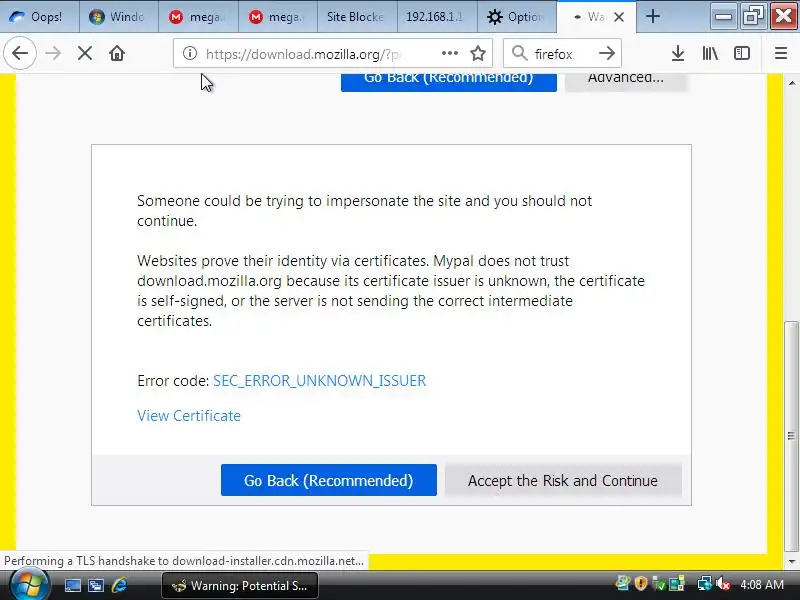Open the Library menu
This screenshot has height=600, width=800.
710,53
